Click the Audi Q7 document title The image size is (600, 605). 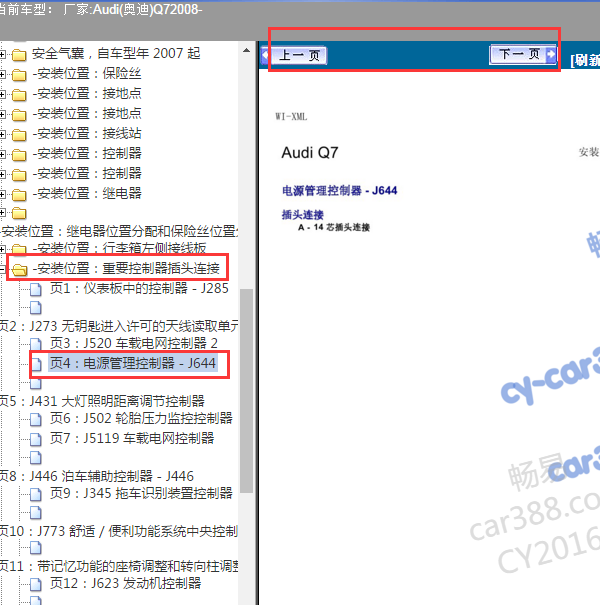(x=309, y=153)
